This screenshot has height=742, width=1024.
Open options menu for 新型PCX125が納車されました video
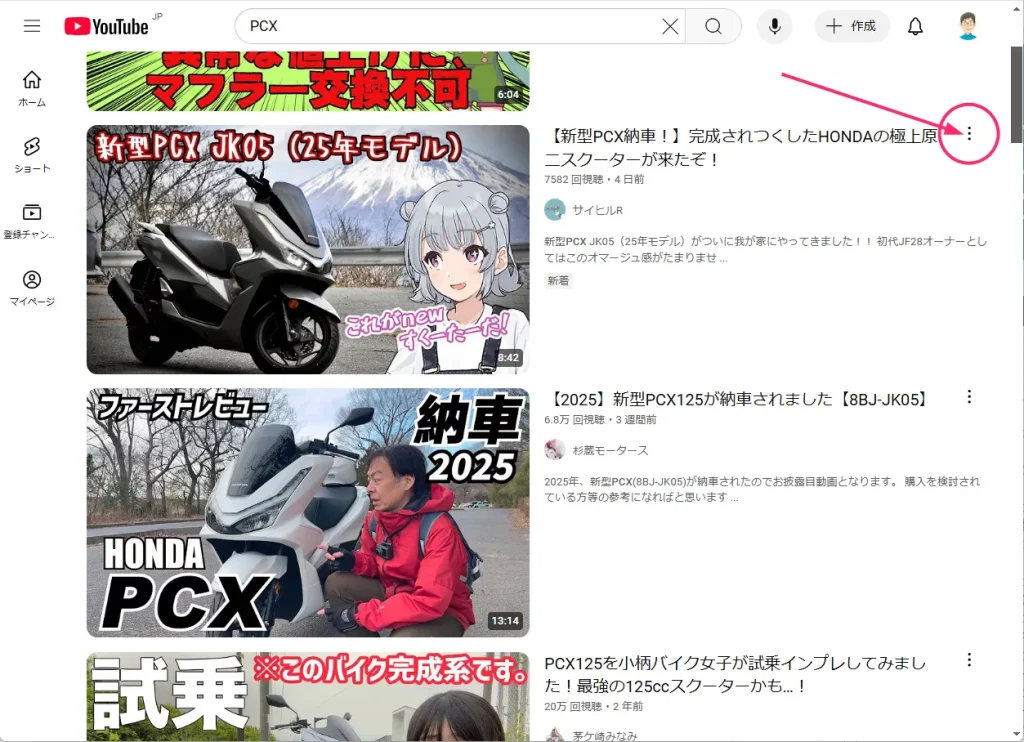tap(969, 396)
